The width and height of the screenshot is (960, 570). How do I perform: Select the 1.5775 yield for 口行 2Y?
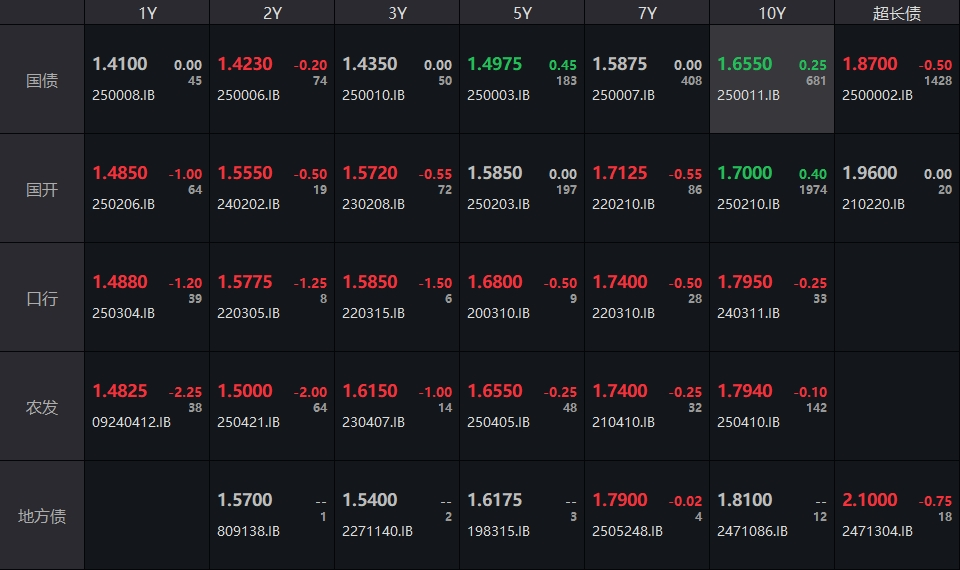click(x=244, y=282)
